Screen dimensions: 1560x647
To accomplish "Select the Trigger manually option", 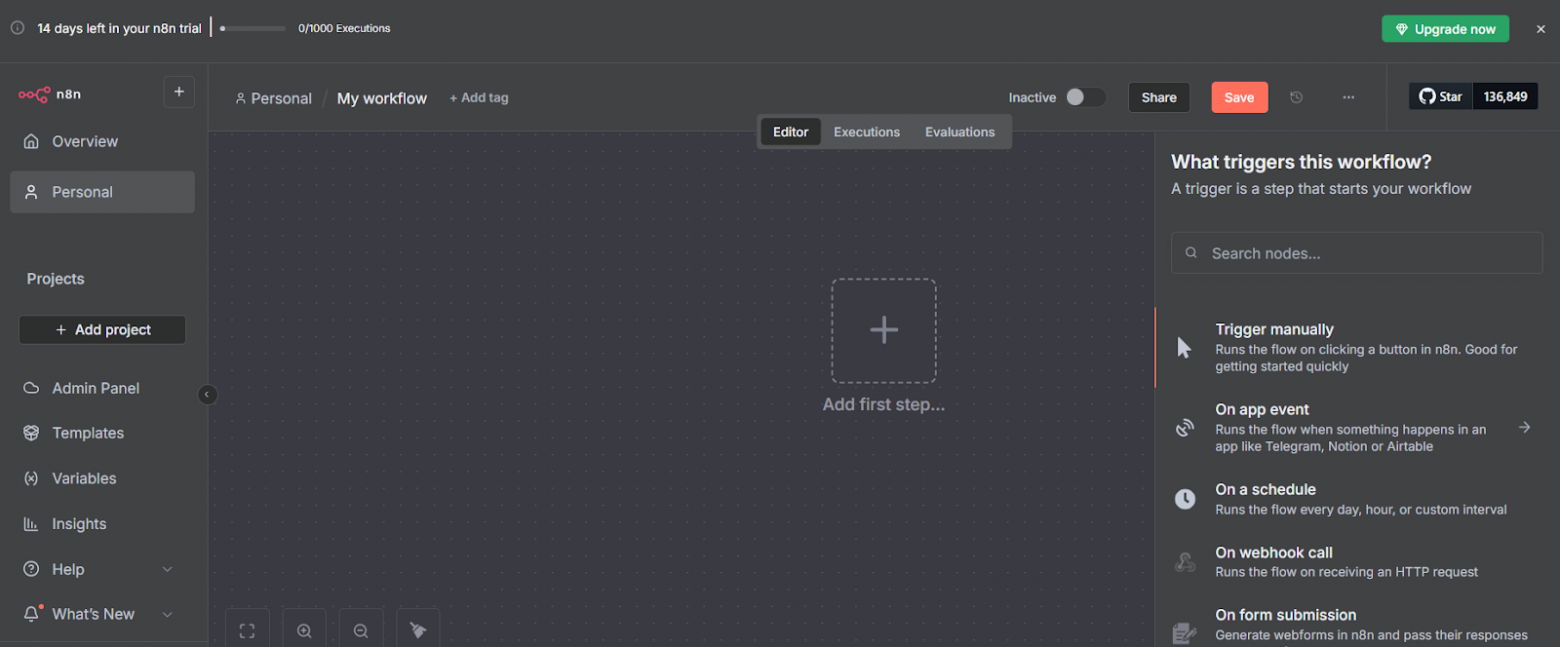I will coord(1357,347).
